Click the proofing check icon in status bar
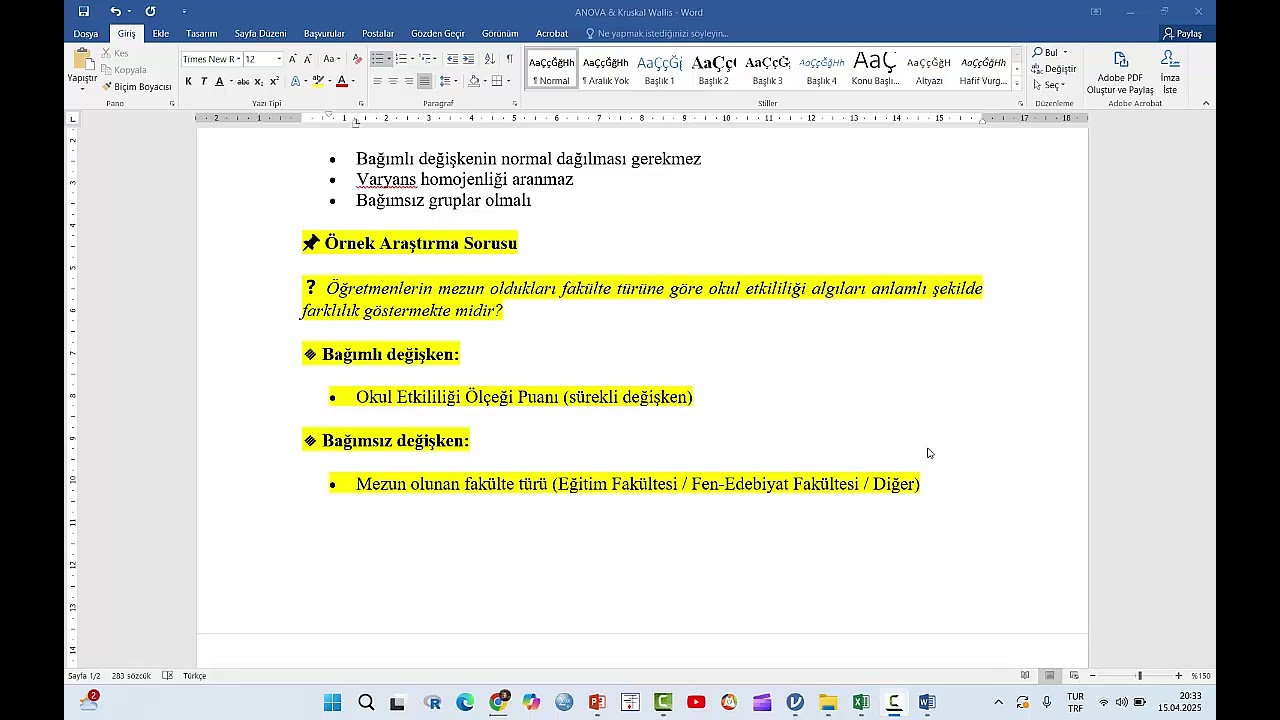 coord(167,676)
